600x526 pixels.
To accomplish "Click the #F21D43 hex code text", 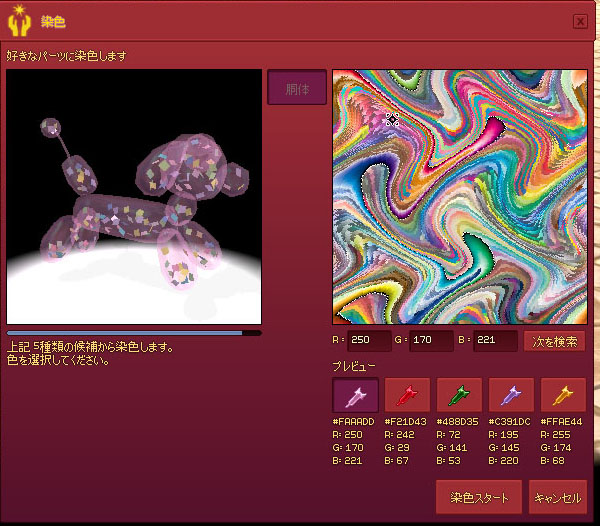I will (x=405, y=422).
